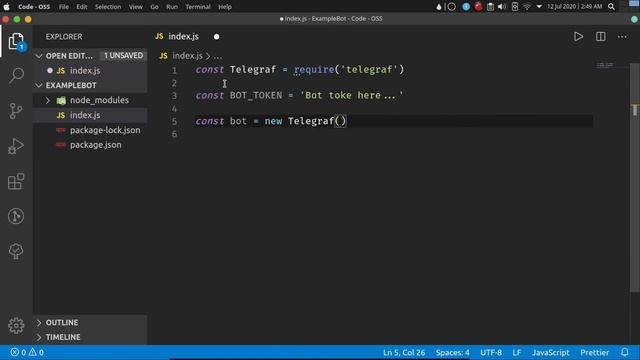Viewport: 640px width, 360px height.
Task: Click the JS icon in the breadcrumb
Action: [163, 56]
